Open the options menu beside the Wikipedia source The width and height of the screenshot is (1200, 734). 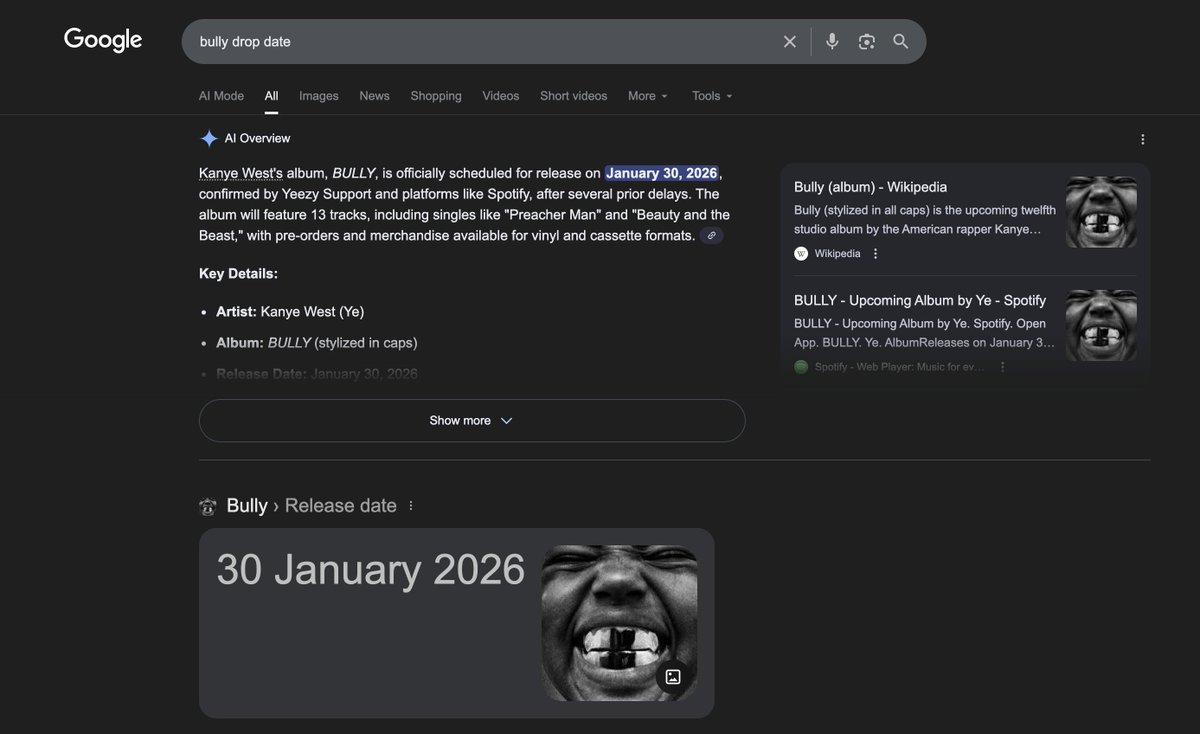[x=875, y=253]
